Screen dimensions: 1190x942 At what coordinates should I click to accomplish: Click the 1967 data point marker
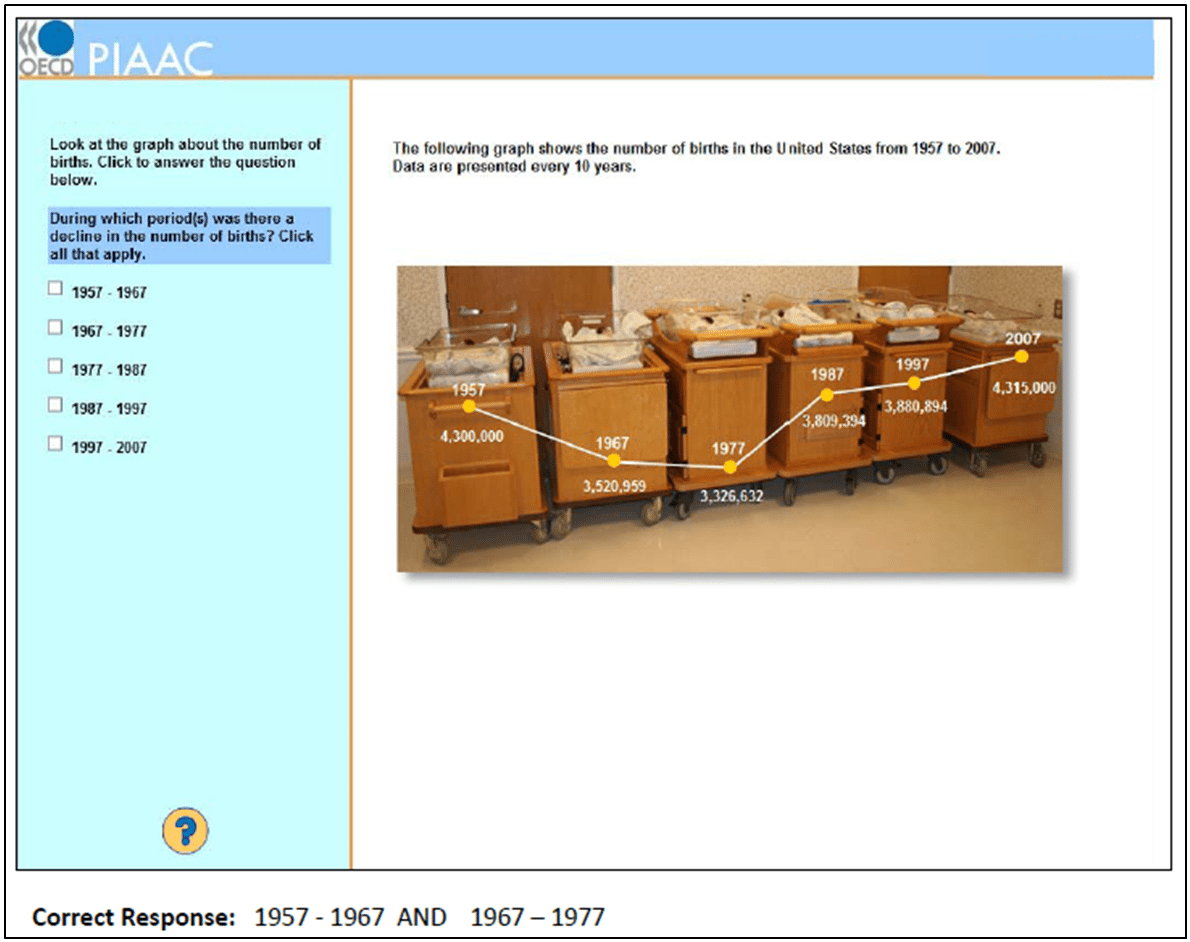point(614,460)
